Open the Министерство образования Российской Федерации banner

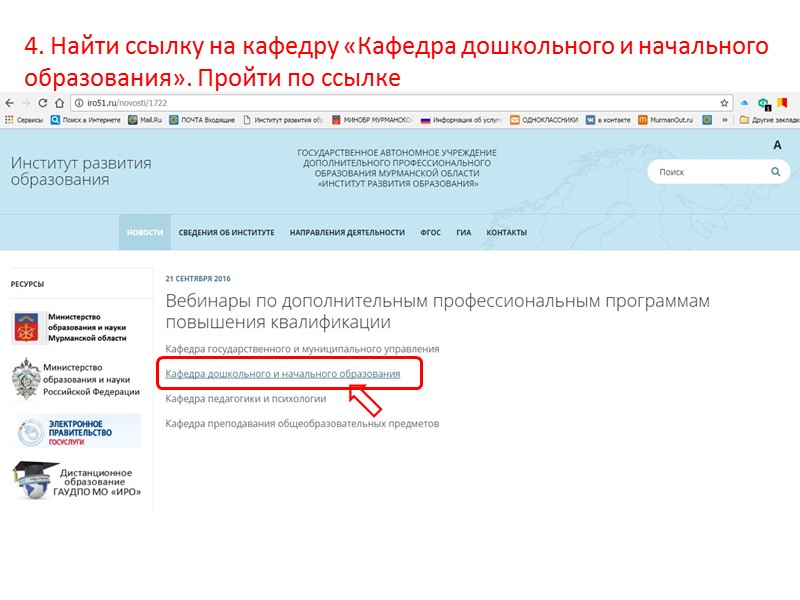click(76, 379)
